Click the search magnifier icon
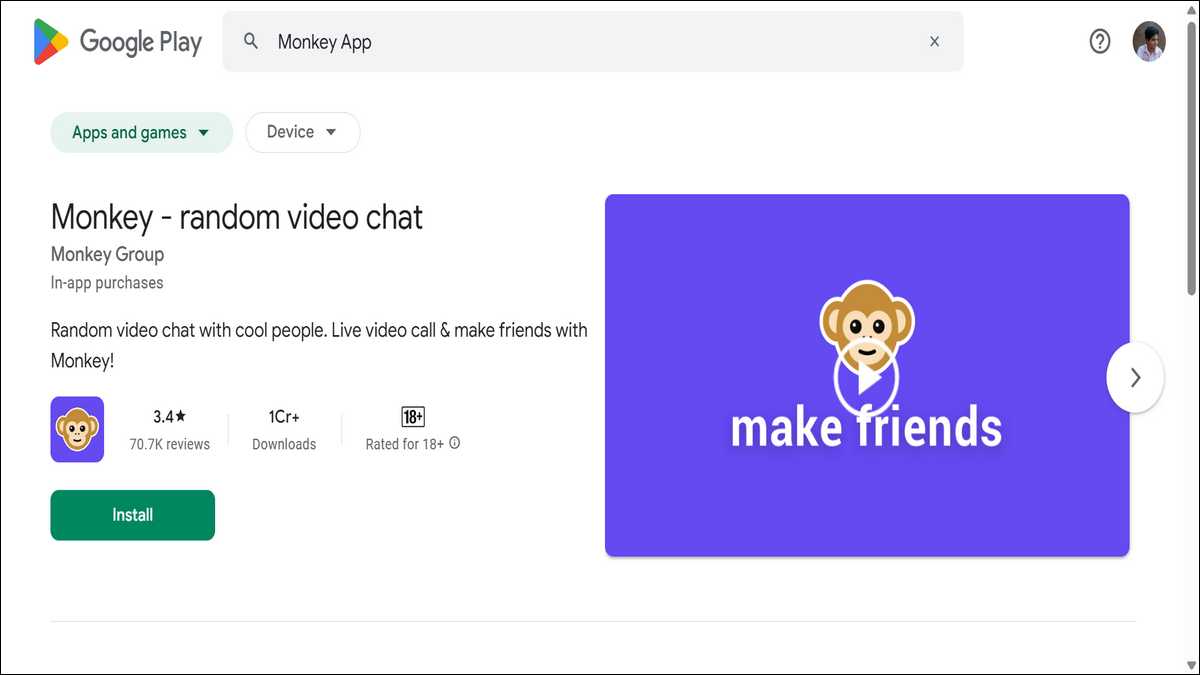This screenshot has height=675, width=1200. (251, 41)
